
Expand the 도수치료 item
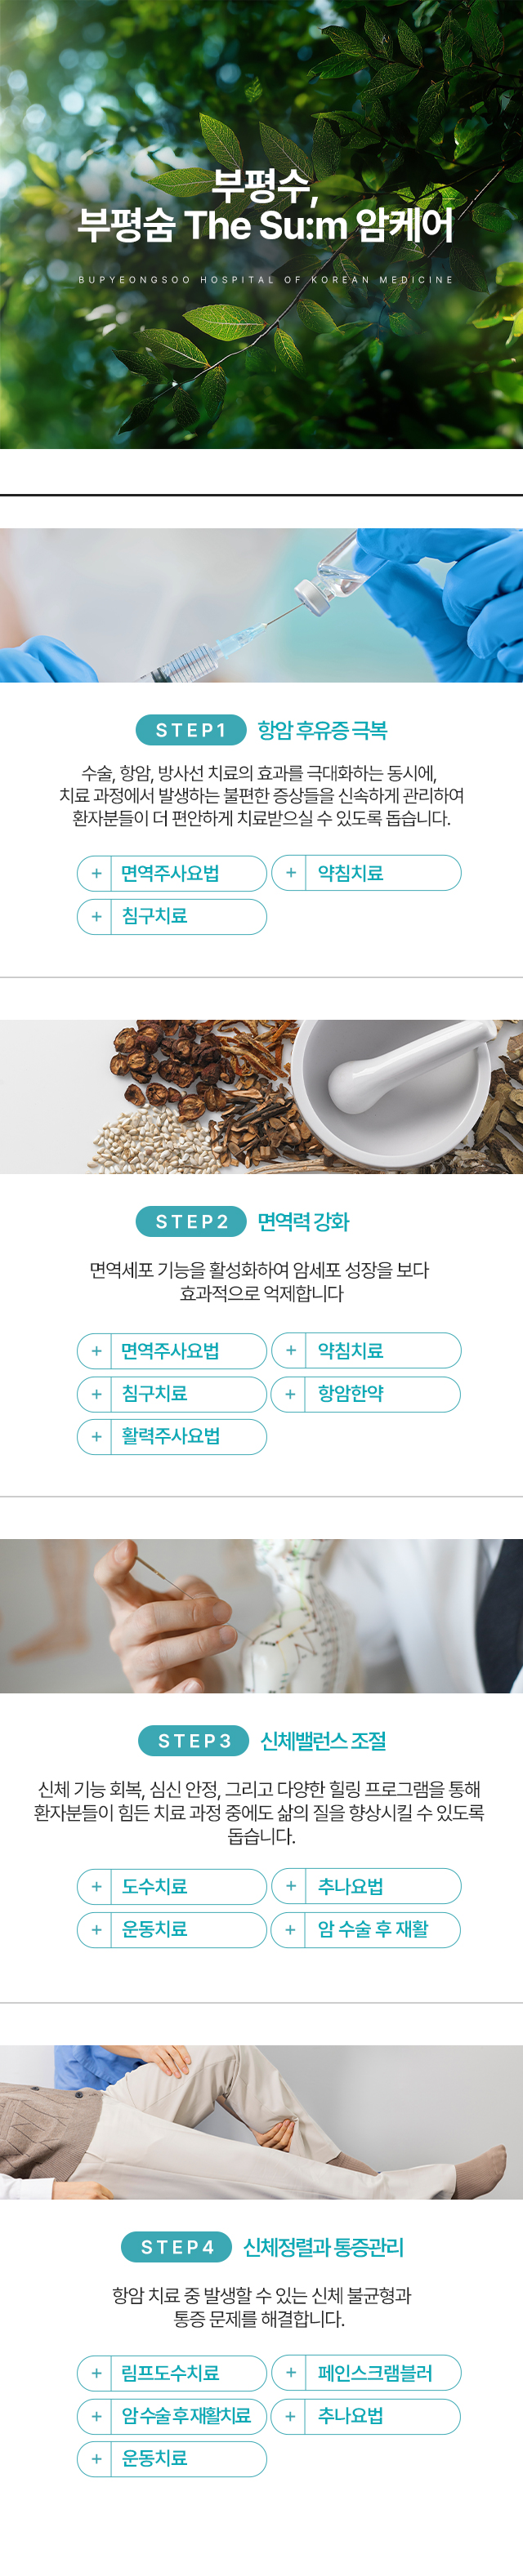click(x=172, y=1886)
